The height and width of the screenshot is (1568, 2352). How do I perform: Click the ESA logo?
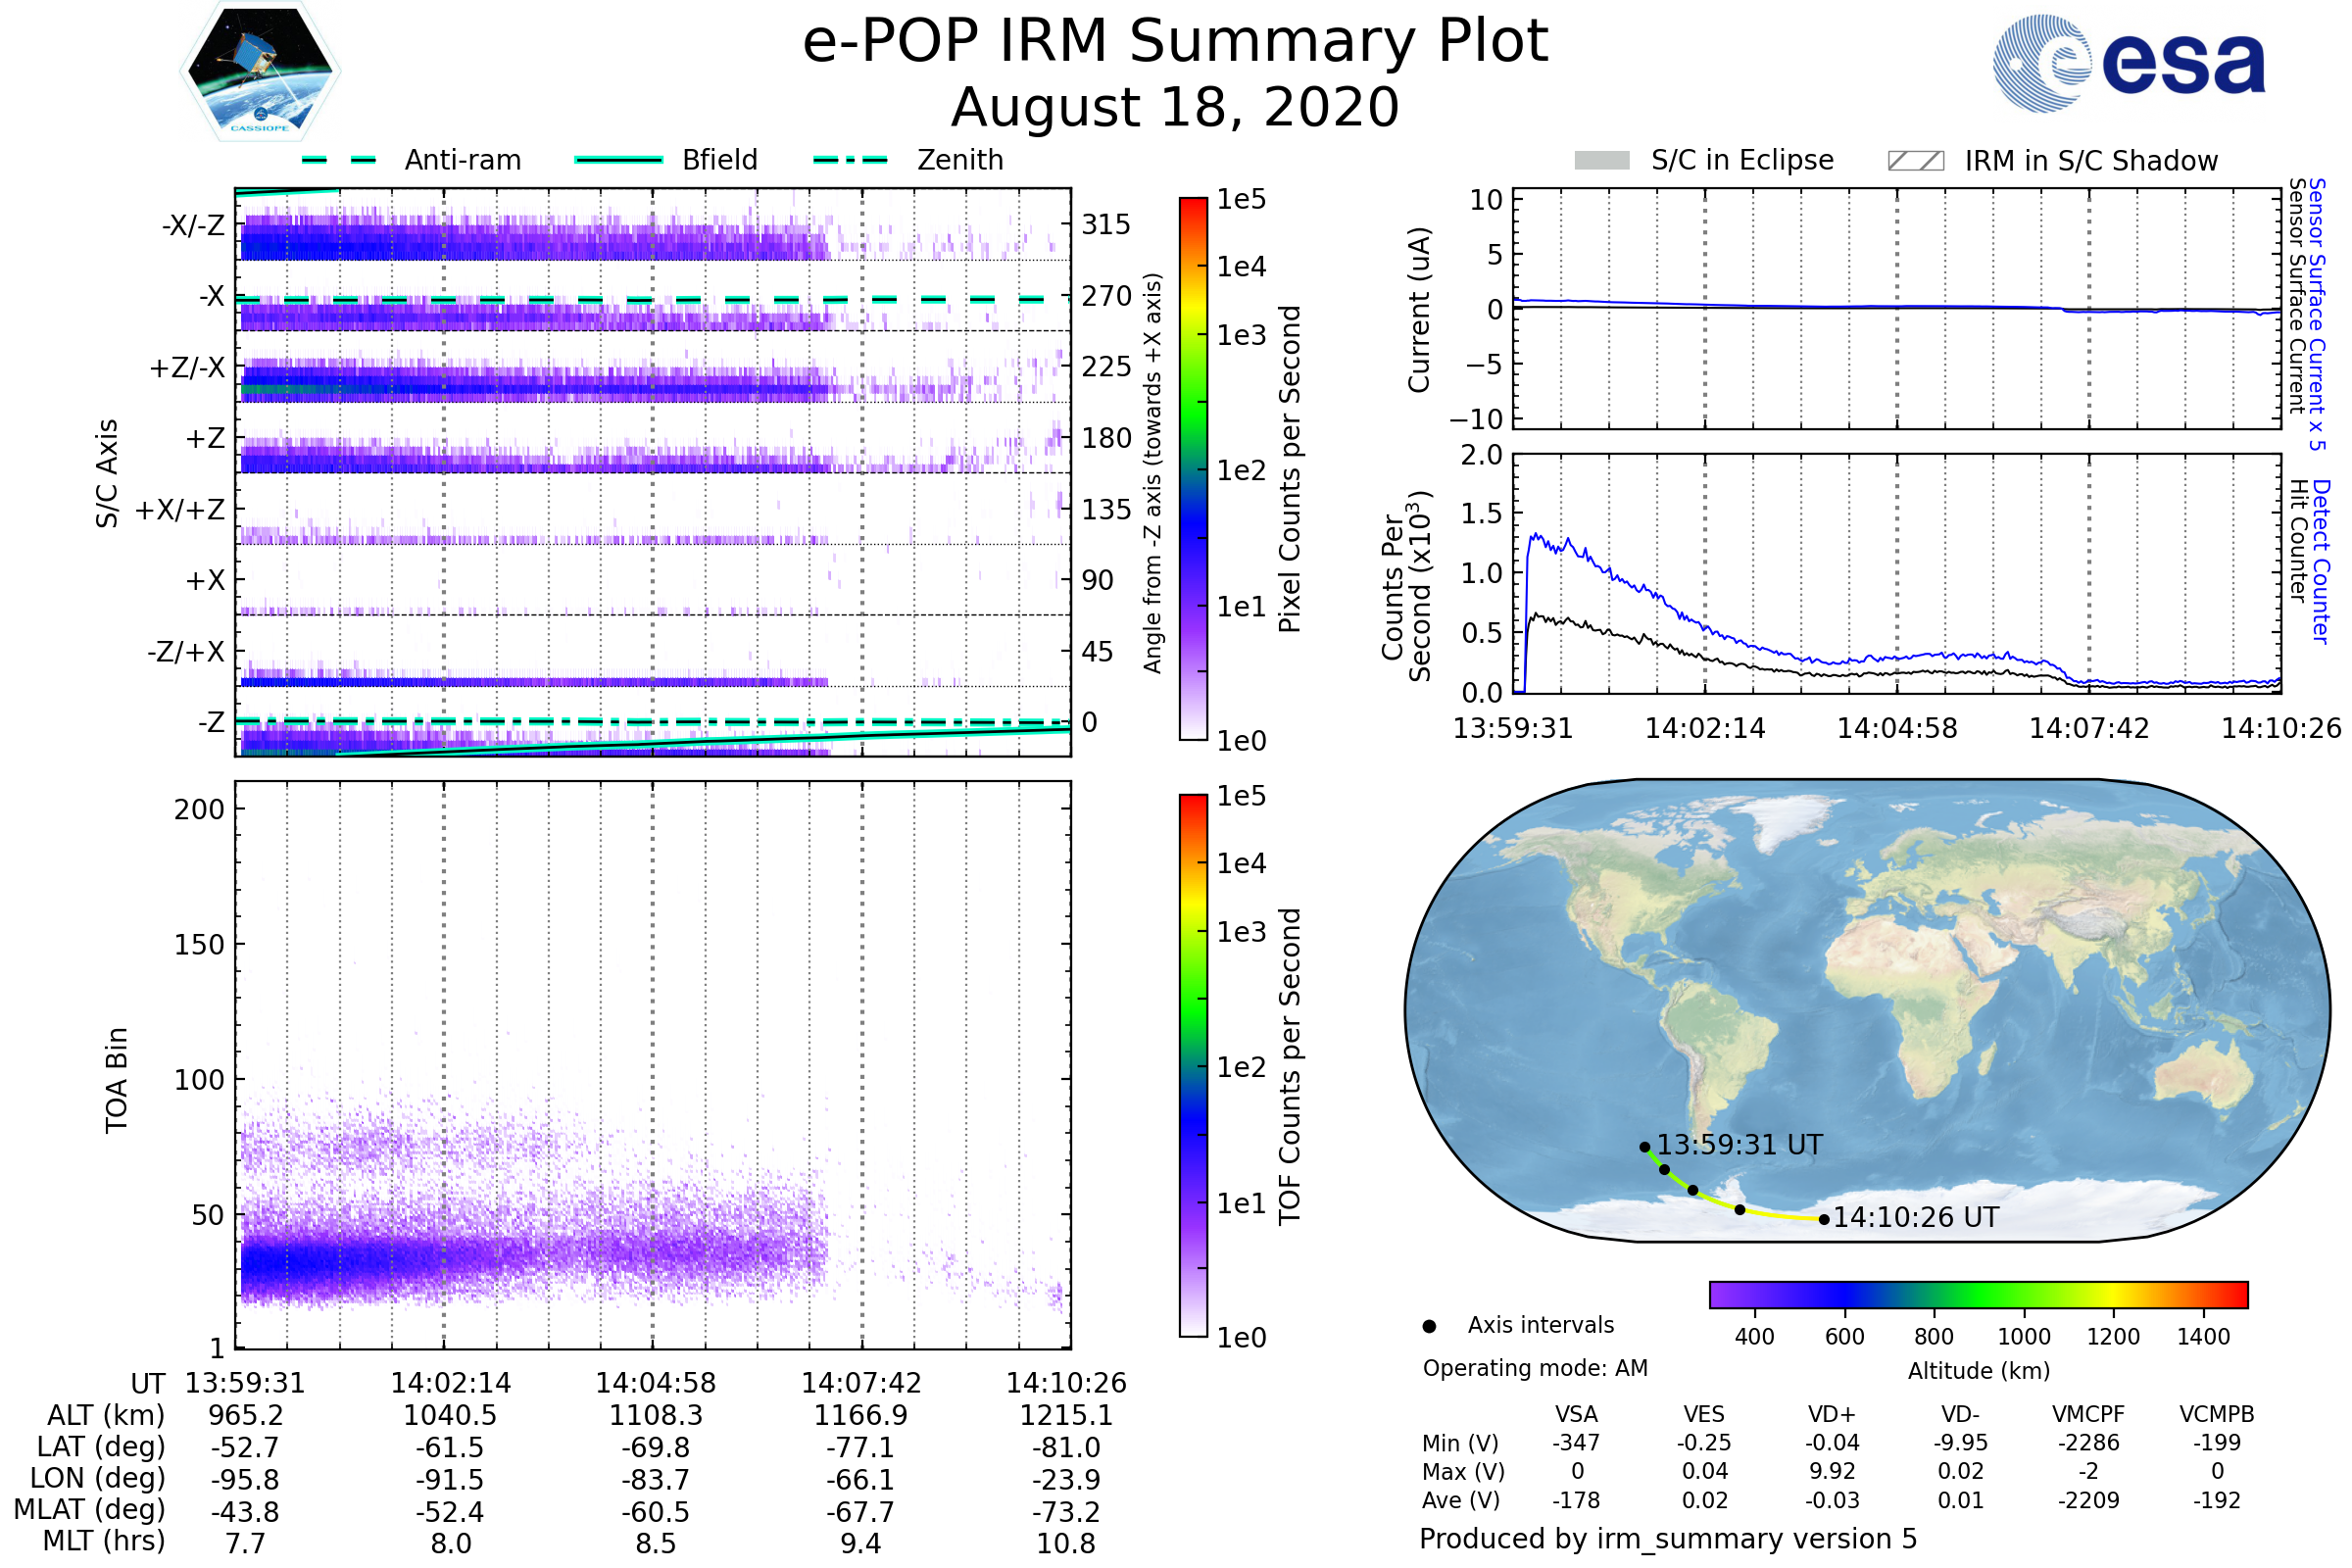pyautogui.click(x=2129, y=63)
